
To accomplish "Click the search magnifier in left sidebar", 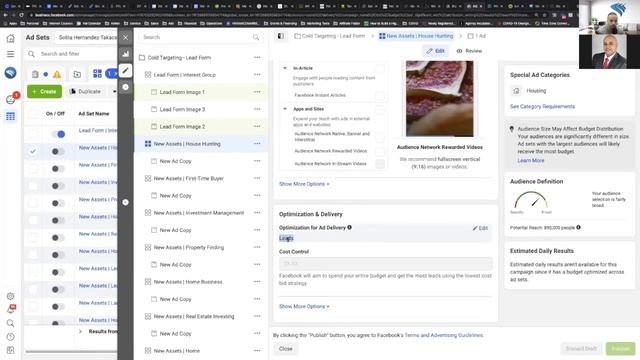I will (11, 323).
